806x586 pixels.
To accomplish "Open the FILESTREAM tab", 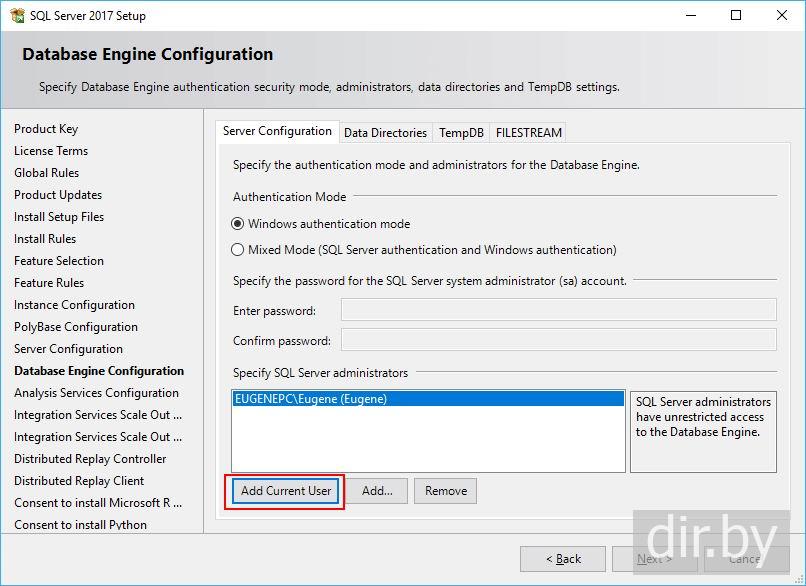I will click(x=528, y=133).
